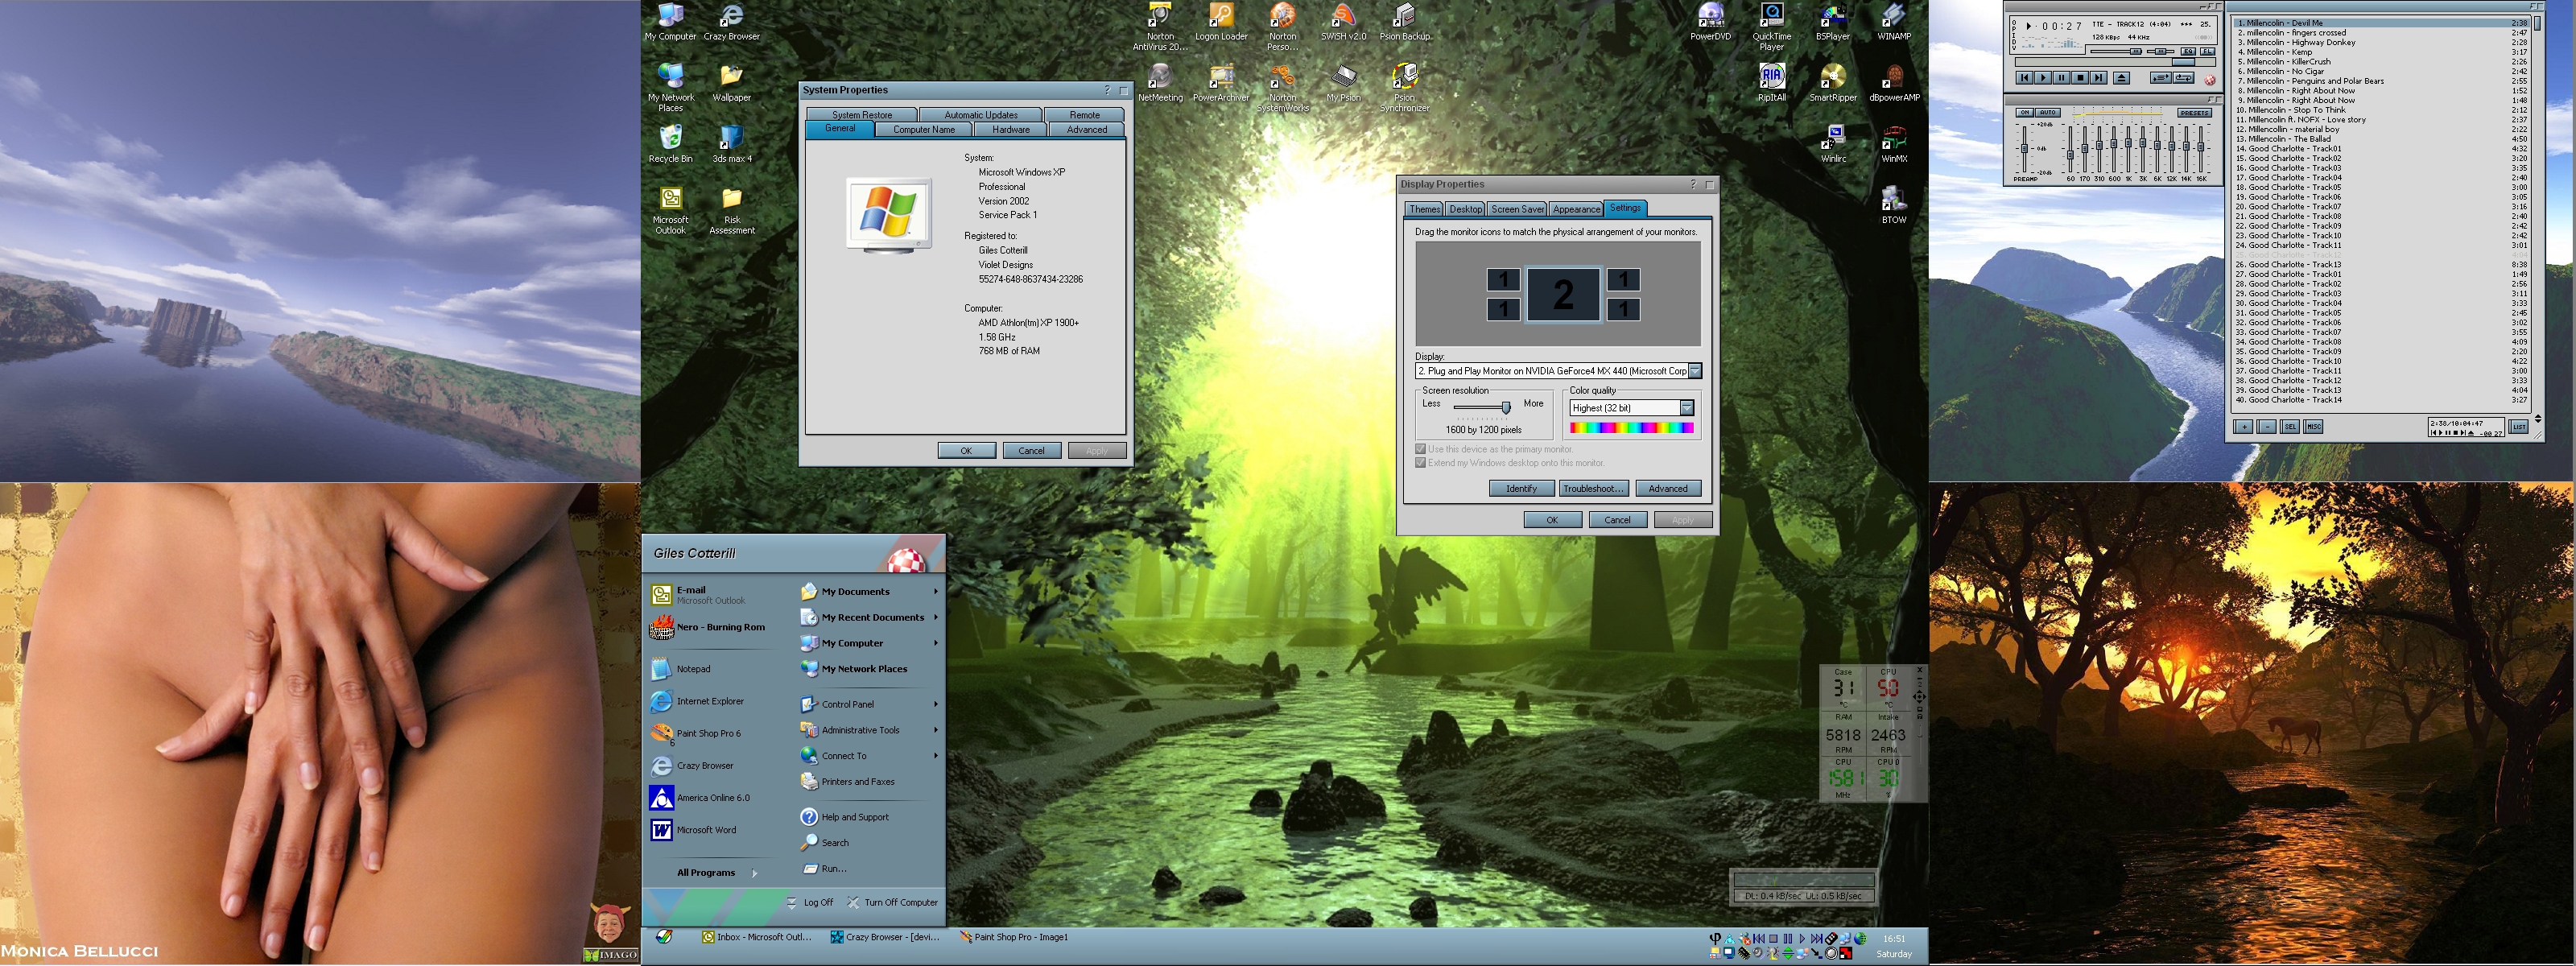Click Turn Off Computer in Start menu
Screen dimensions: 2576x966
click(892, 902)
